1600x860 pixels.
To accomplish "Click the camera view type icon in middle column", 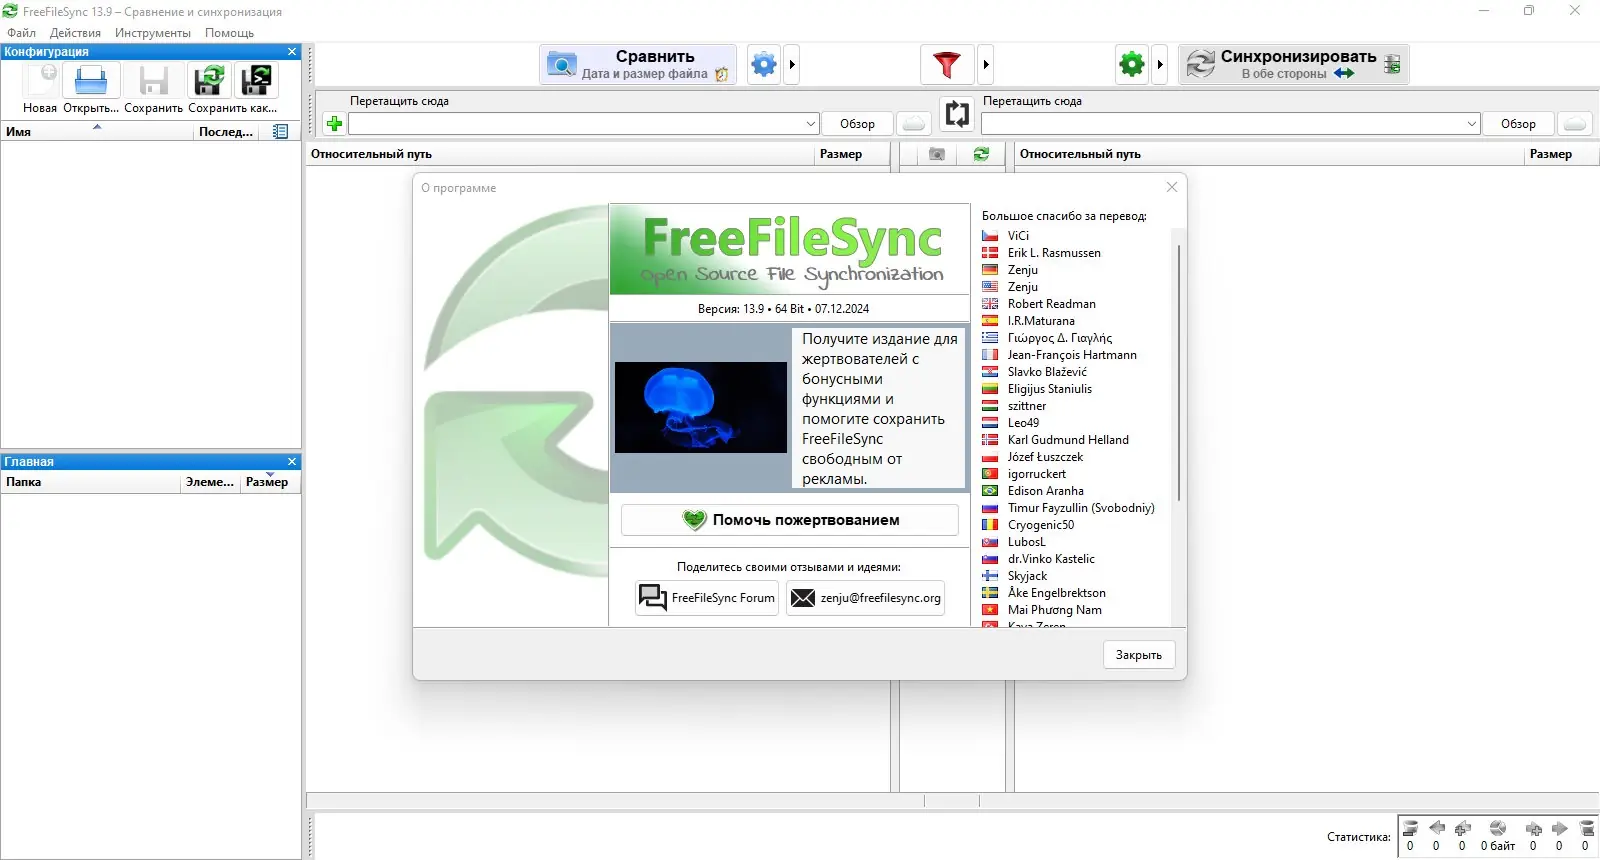I will pos(937,154).
